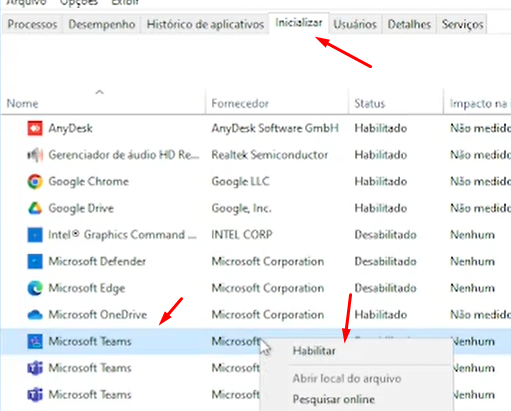Click Microsoft Corporation in the OneDrive row

pos(268,315)
